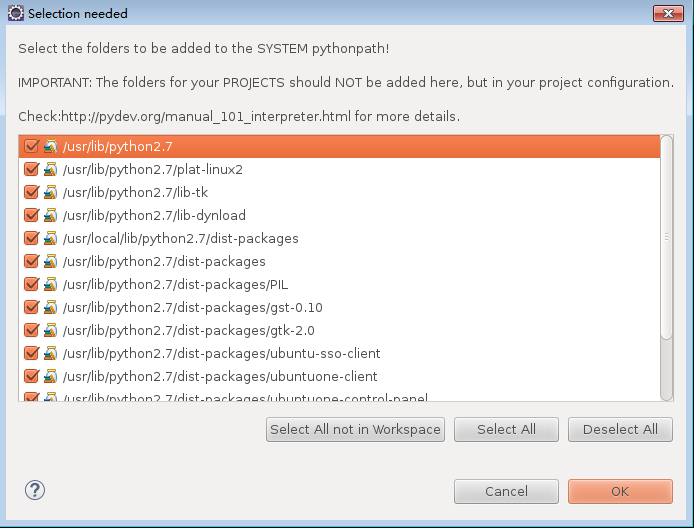
Task: Click the folder icon next to dist-packages/gtk-2.0
Action: pyautogui.click(x=50, y=330)
